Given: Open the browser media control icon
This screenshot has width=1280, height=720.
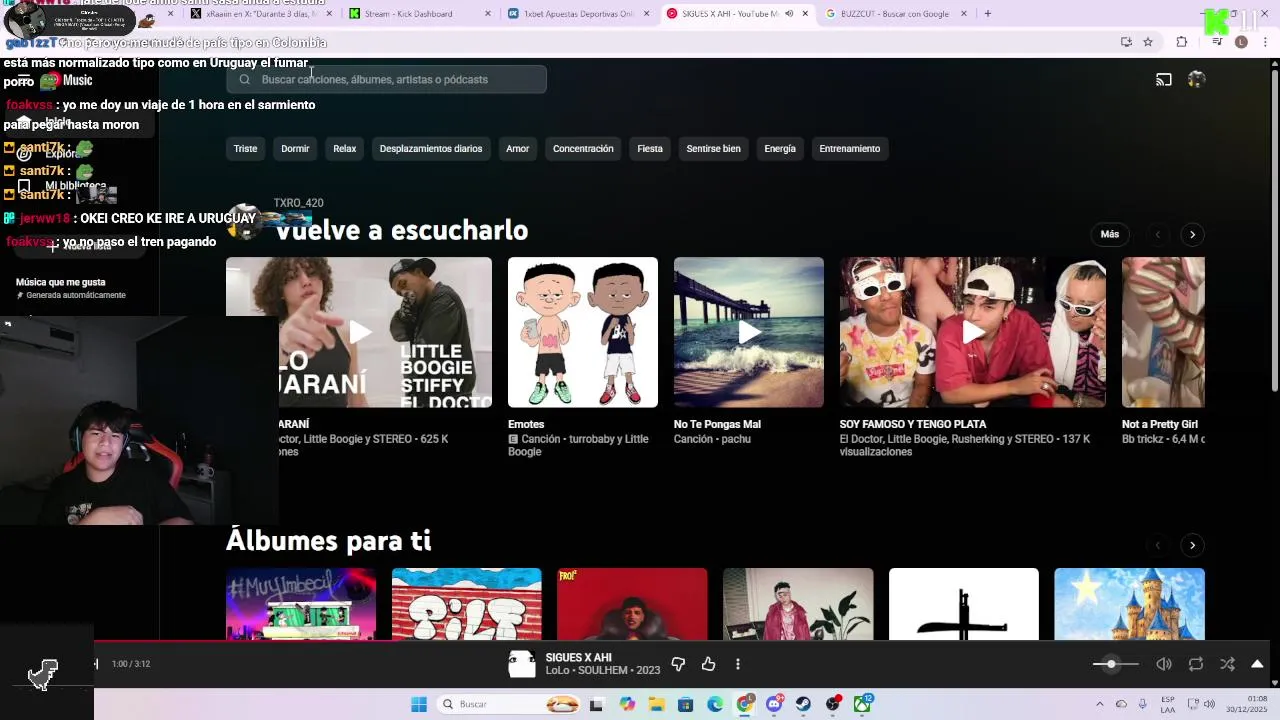Looking at the screenshot, I should pyautogui.click(x=1217, y=42).
